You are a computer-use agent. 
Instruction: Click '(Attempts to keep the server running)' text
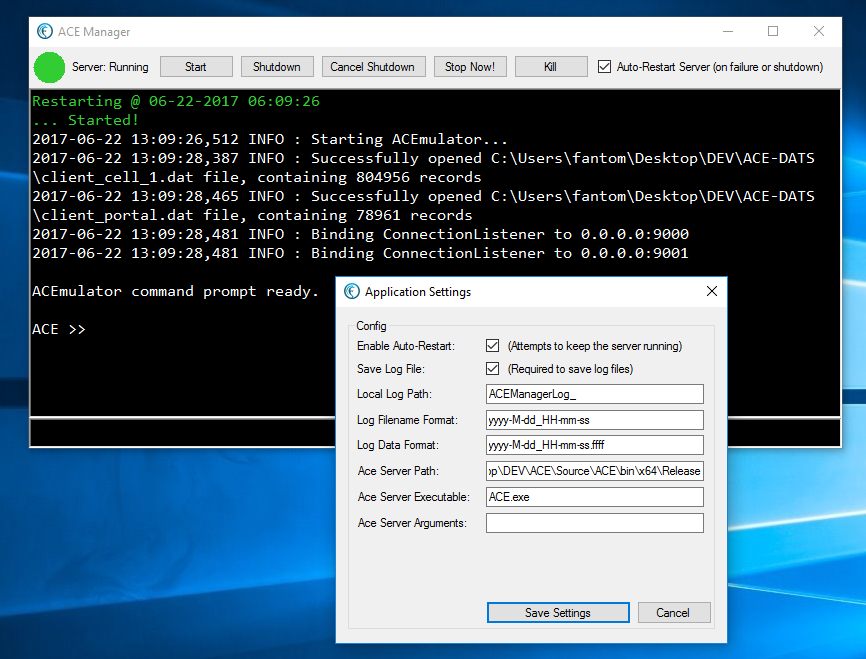tap(595, 346)
